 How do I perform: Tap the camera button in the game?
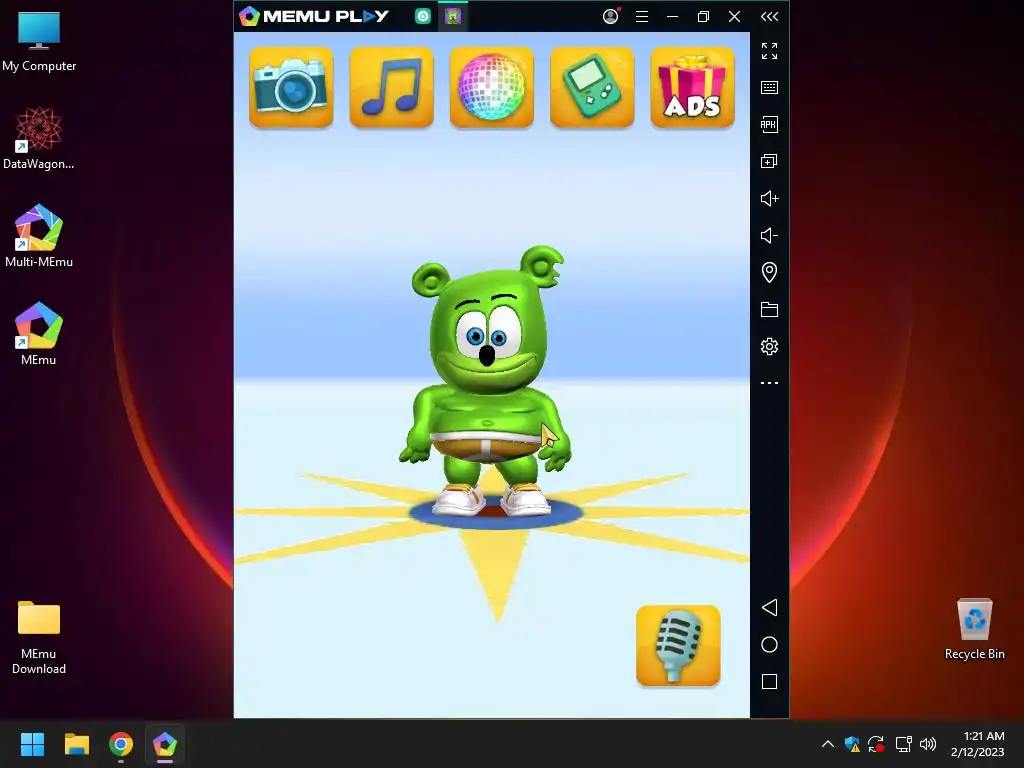[x=291, y=87]
